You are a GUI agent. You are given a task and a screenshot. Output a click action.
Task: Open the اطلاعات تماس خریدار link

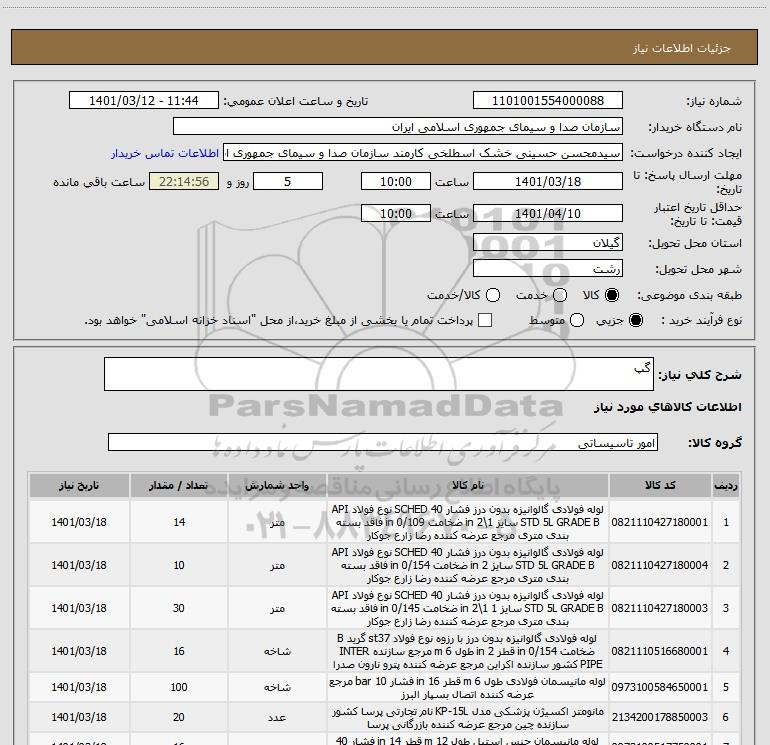165,153
